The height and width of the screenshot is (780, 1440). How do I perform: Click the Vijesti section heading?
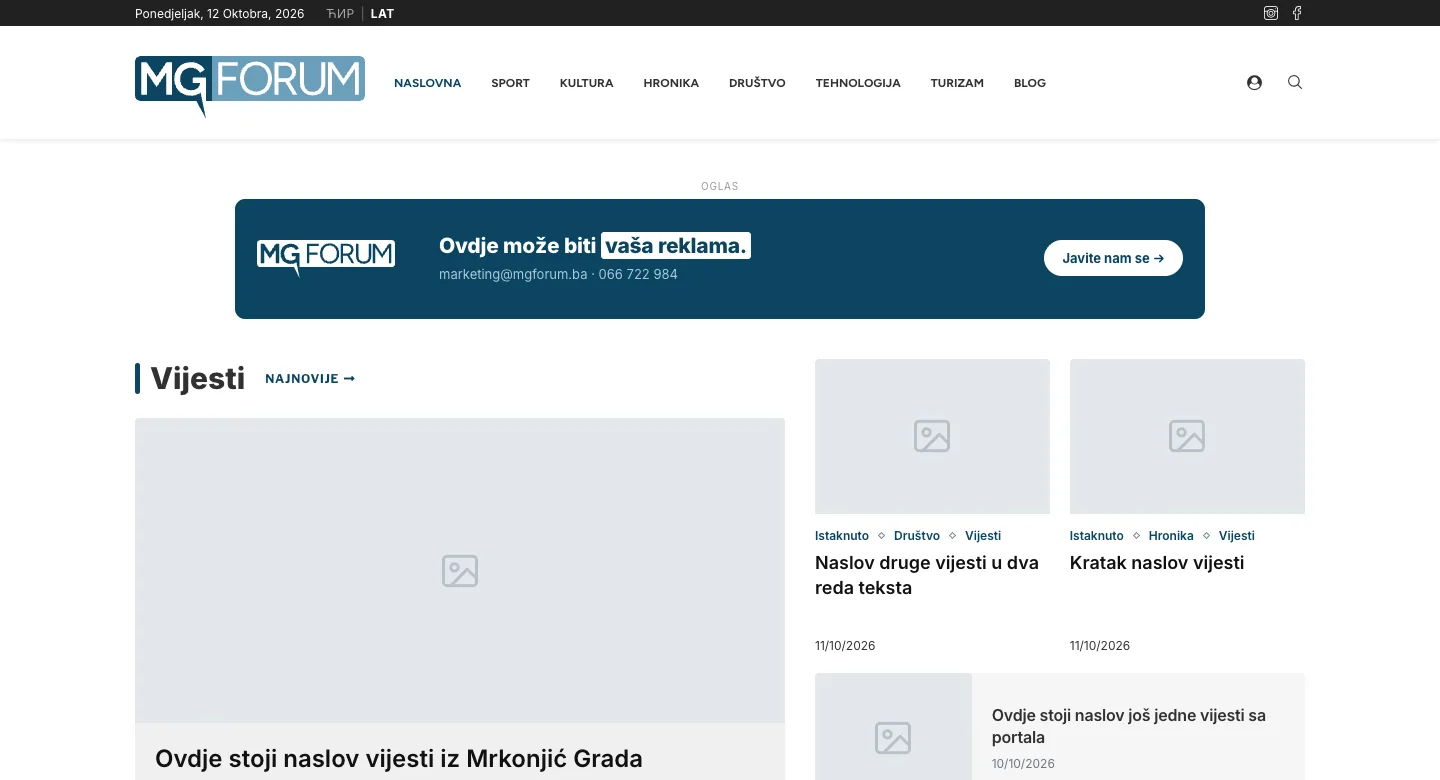(x=198, y=378)
